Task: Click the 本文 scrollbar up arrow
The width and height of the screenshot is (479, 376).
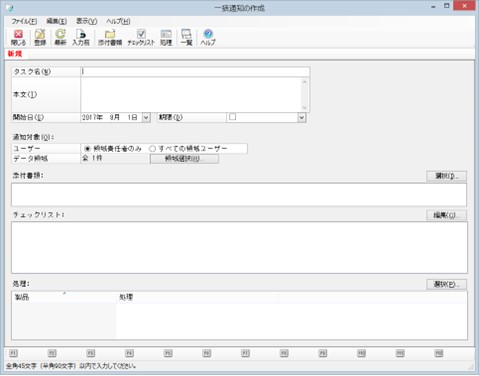Action: pyautogui.click(x=305, y=82)
